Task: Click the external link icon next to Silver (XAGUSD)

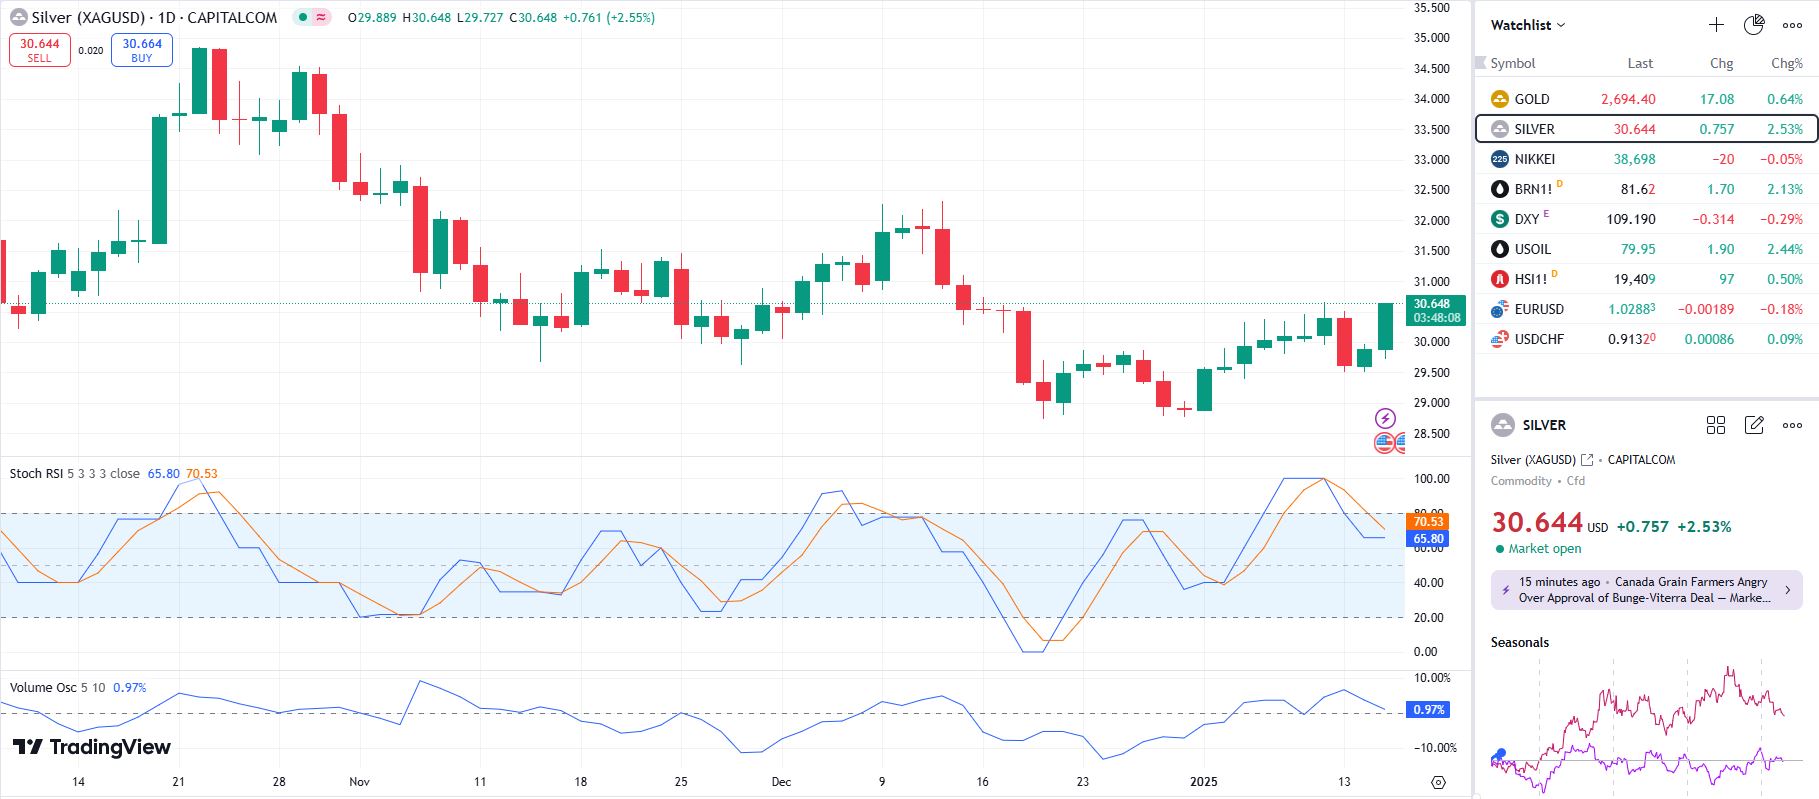Action: click(x=1587, y=460)
